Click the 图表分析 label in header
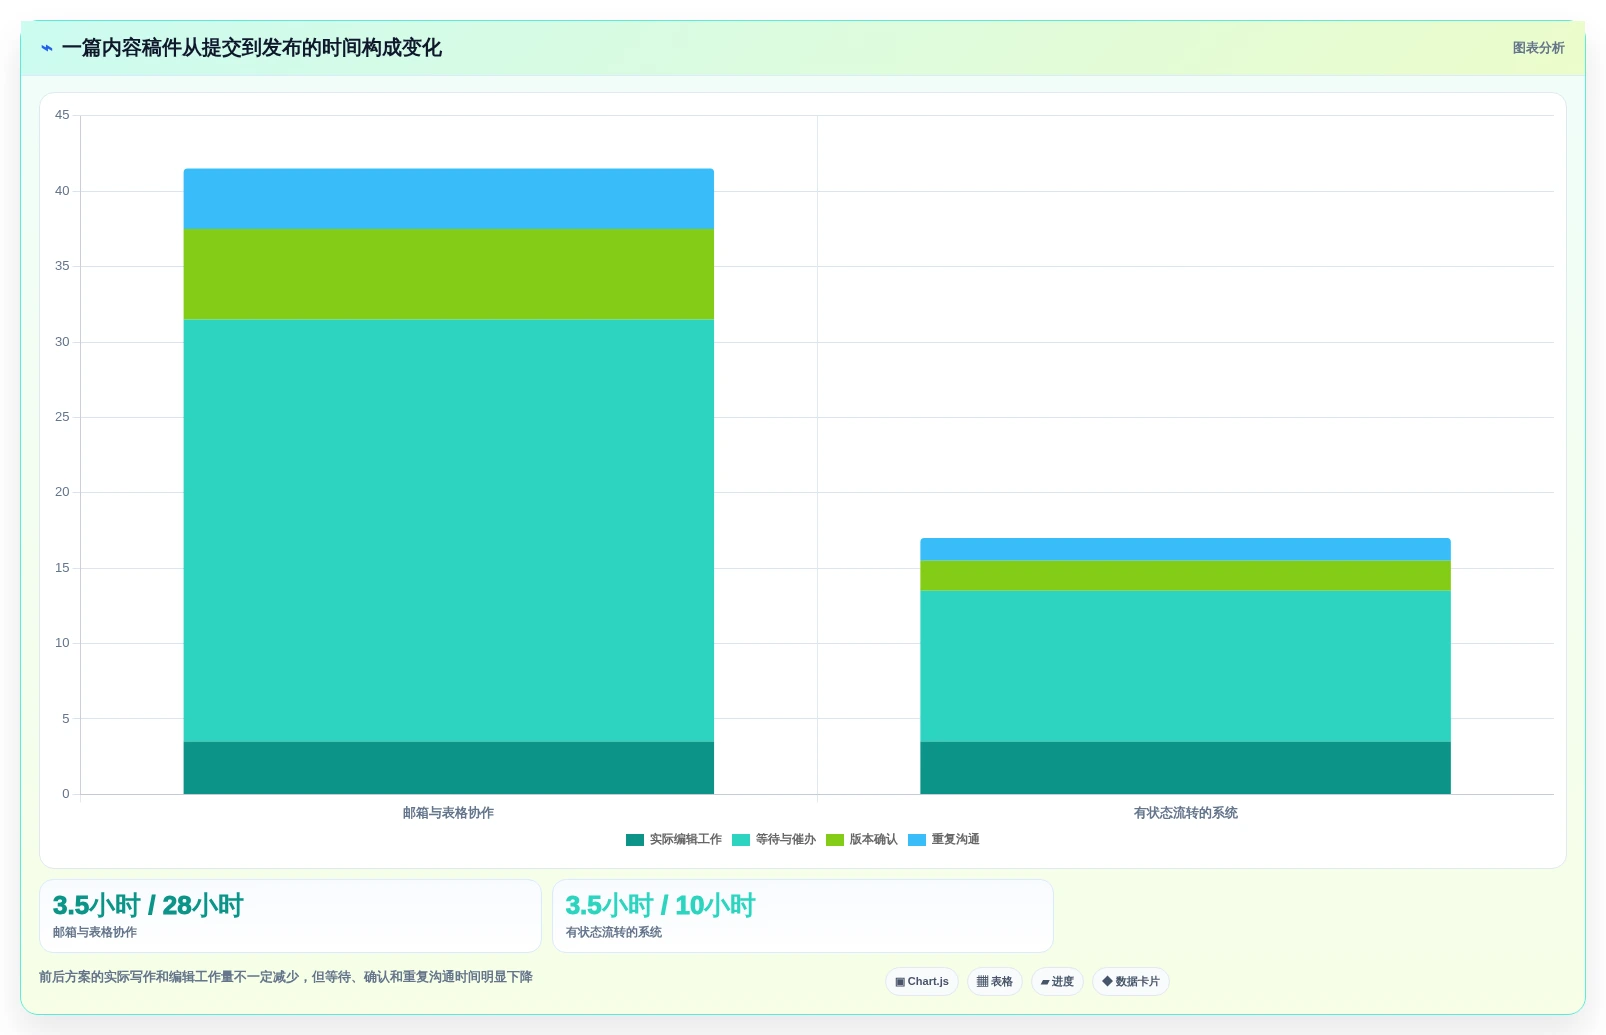 pyautogui.click(x=1538, y=48)
